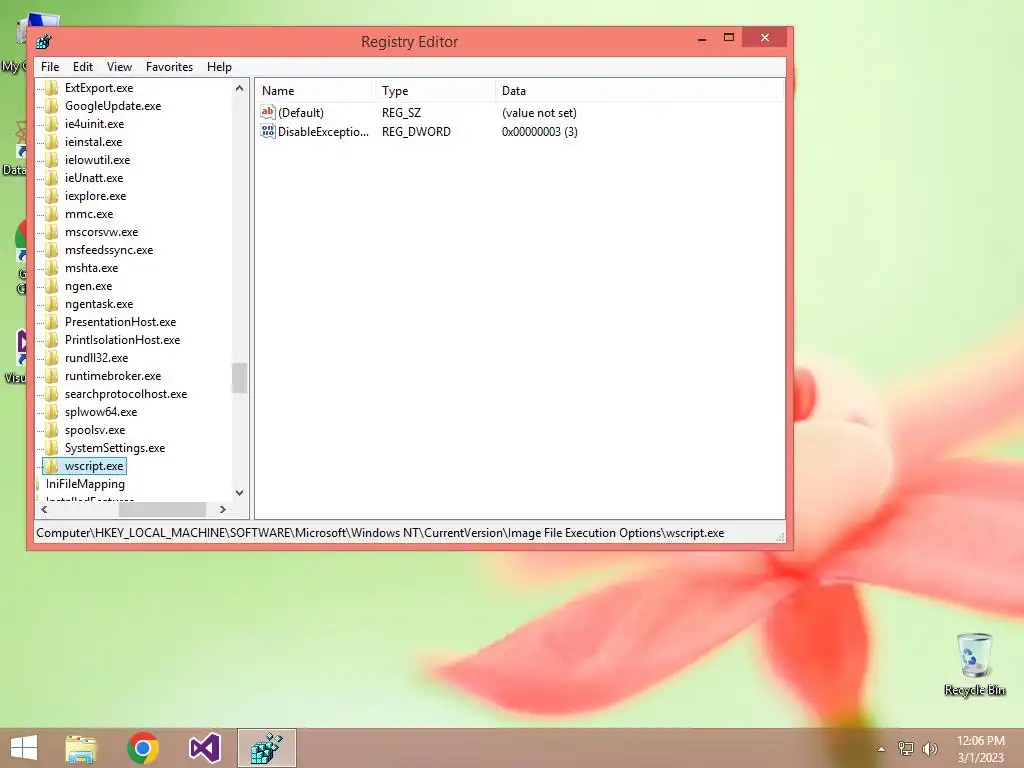Select the splwow64.exe key
1024x768 pixels.
pos(101,412)
